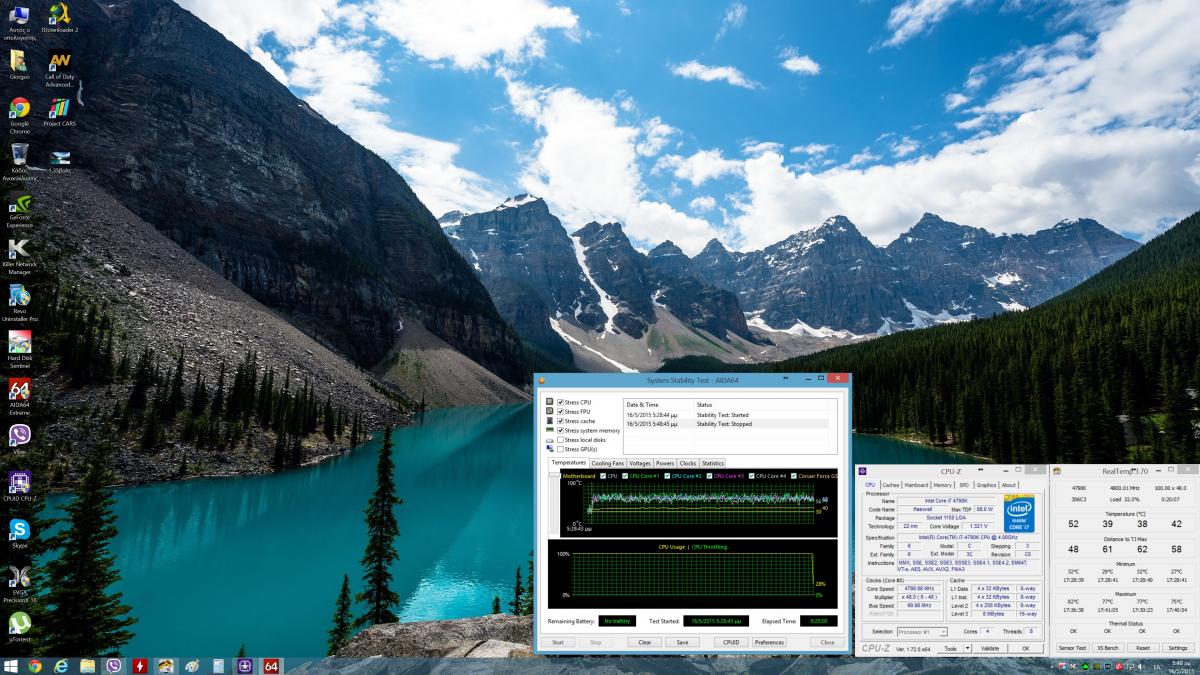Open the Giorgos user folder icon
Viewport: 1200px width, 675px height.
(x=20, y=65)
